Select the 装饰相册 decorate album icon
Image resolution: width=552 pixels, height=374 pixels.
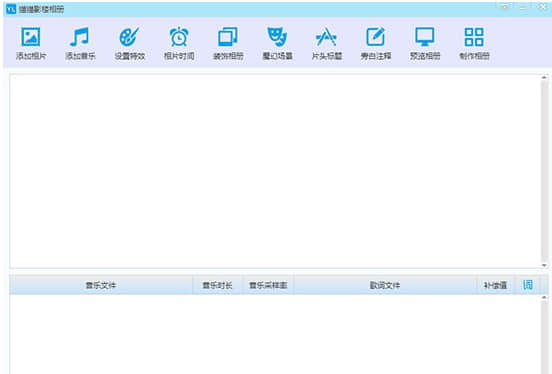tap(228, 37)
